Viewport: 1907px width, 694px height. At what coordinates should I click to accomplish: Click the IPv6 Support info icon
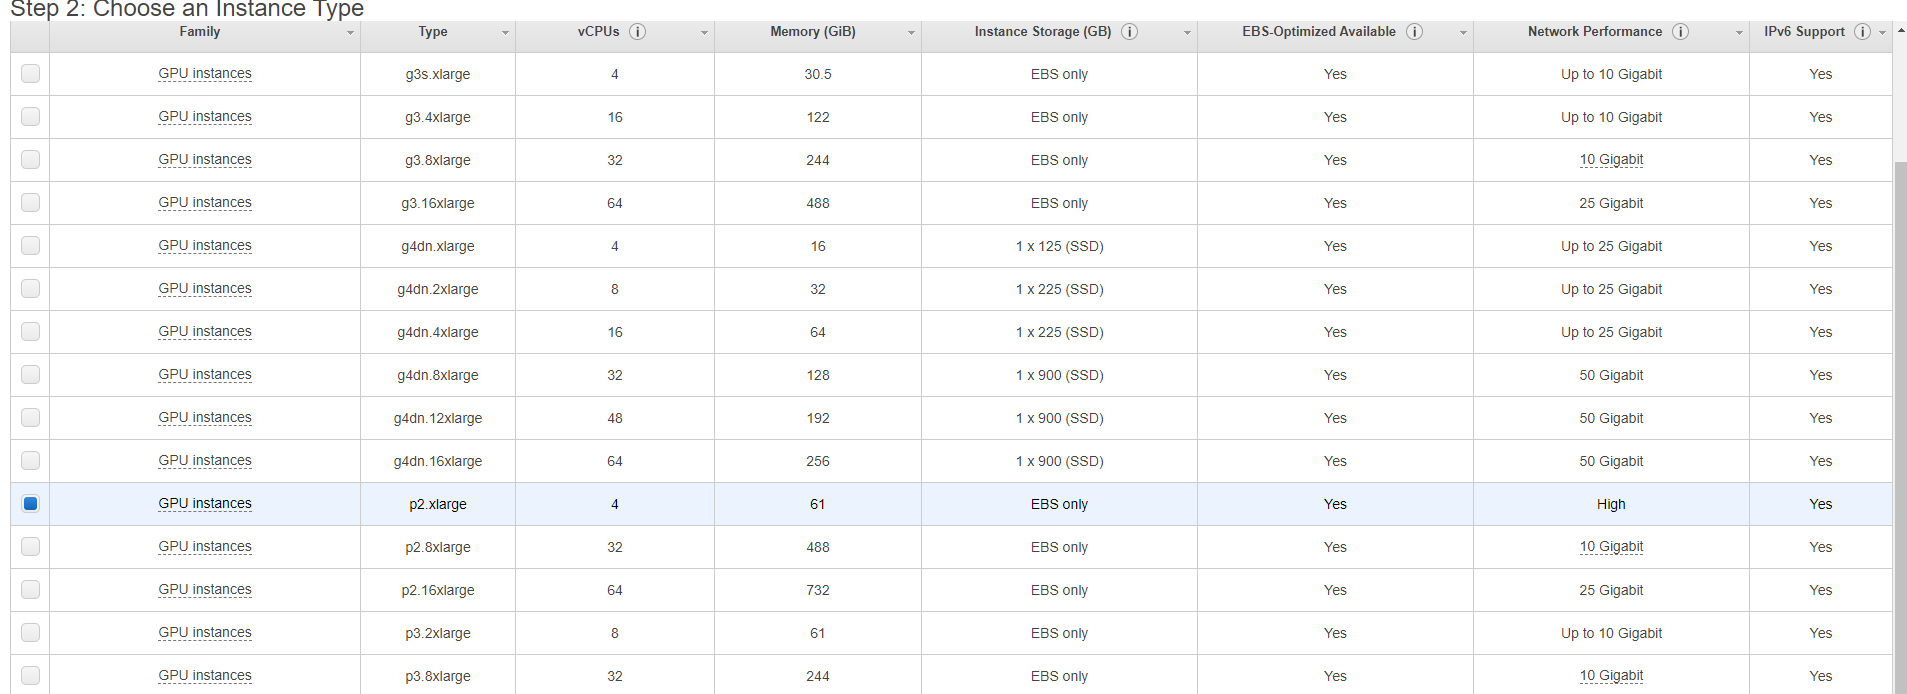tap(1862, 32)
